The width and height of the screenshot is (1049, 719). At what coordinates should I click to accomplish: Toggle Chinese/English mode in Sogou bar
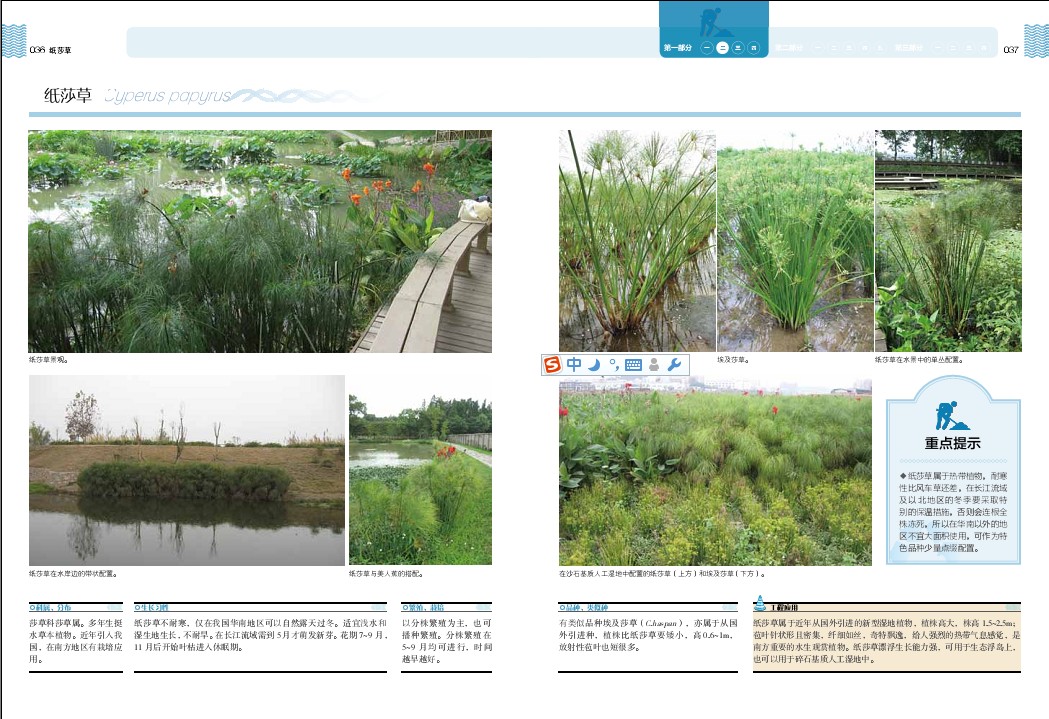click(x=574, y=365)
